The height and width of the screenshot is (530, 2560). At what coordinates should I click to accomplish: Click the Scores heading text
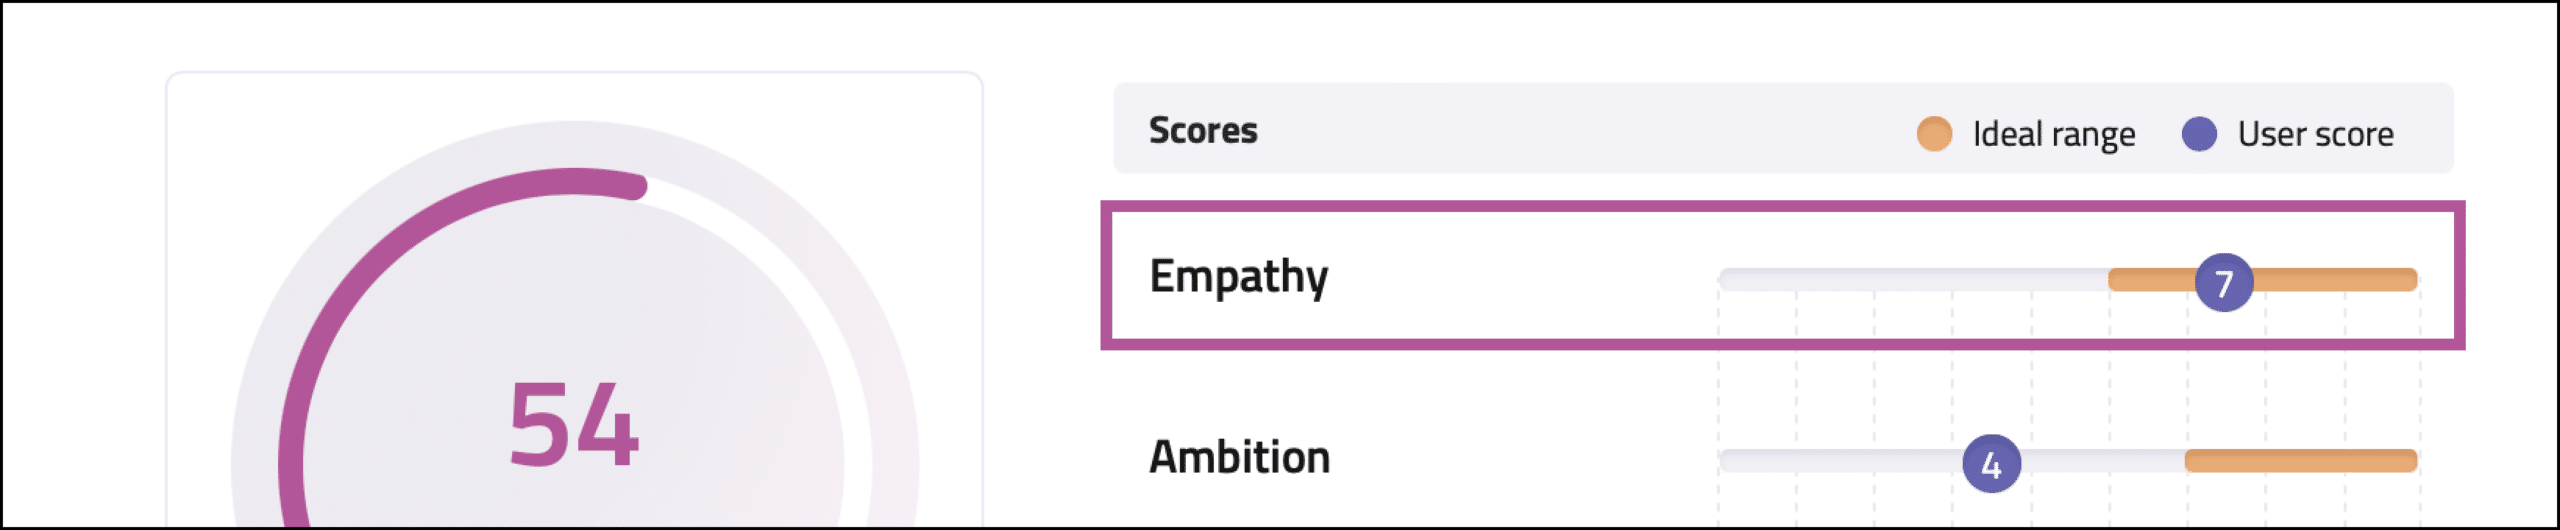click(1203, 130)
